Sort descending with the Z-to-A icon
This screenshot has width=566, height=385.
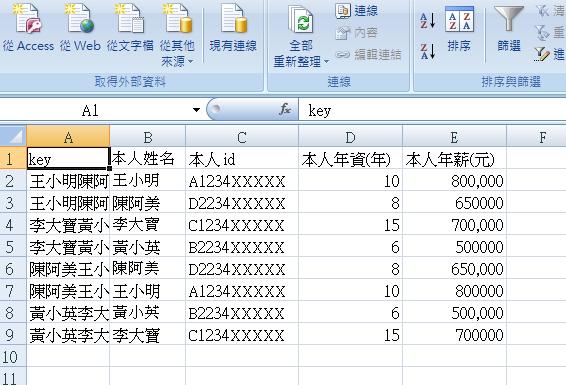[x=428, y=51]
